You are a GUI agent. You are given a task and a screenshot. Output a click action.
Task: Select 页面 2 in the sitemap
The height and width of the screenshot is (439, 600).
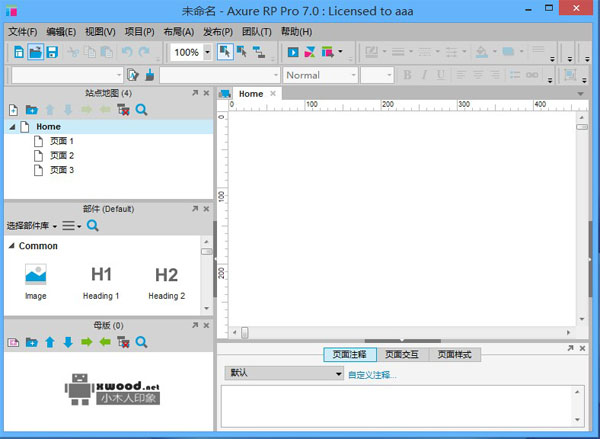pyautogui.click(x=62, y=156)
